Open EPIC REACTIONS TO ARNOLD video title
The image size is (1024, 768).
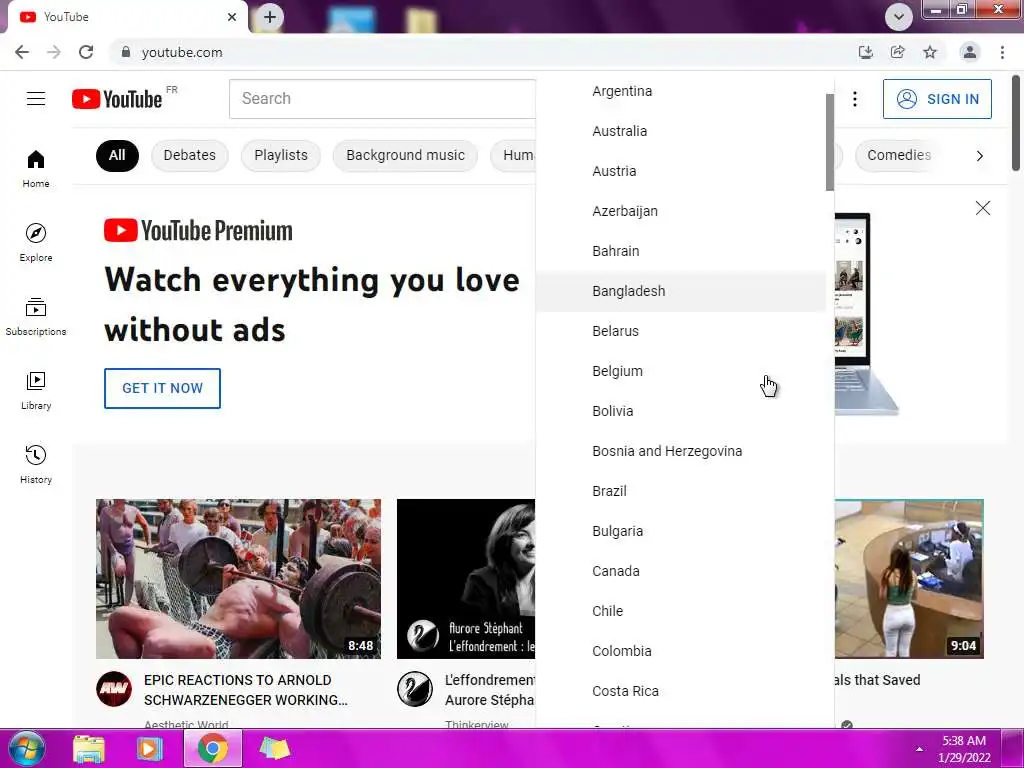click(x=246, y=690)
